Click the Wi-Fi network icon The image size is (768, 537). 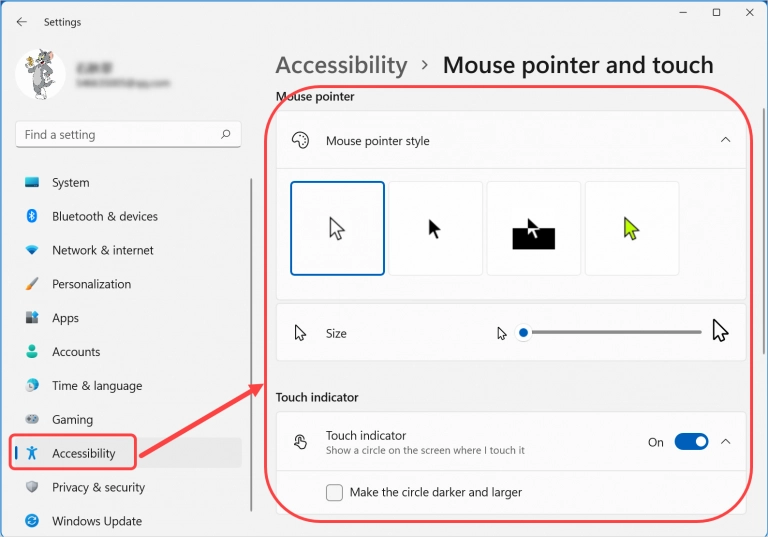tap(32, 250)
